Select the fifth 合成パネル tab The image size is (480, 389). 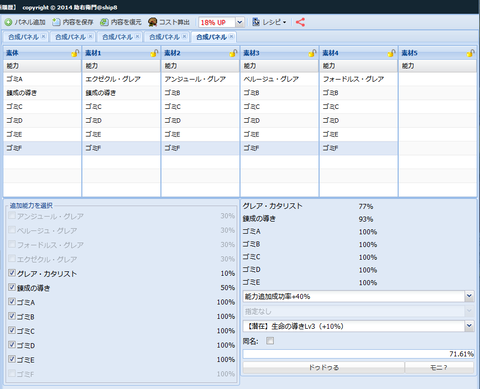pos(211,37)
